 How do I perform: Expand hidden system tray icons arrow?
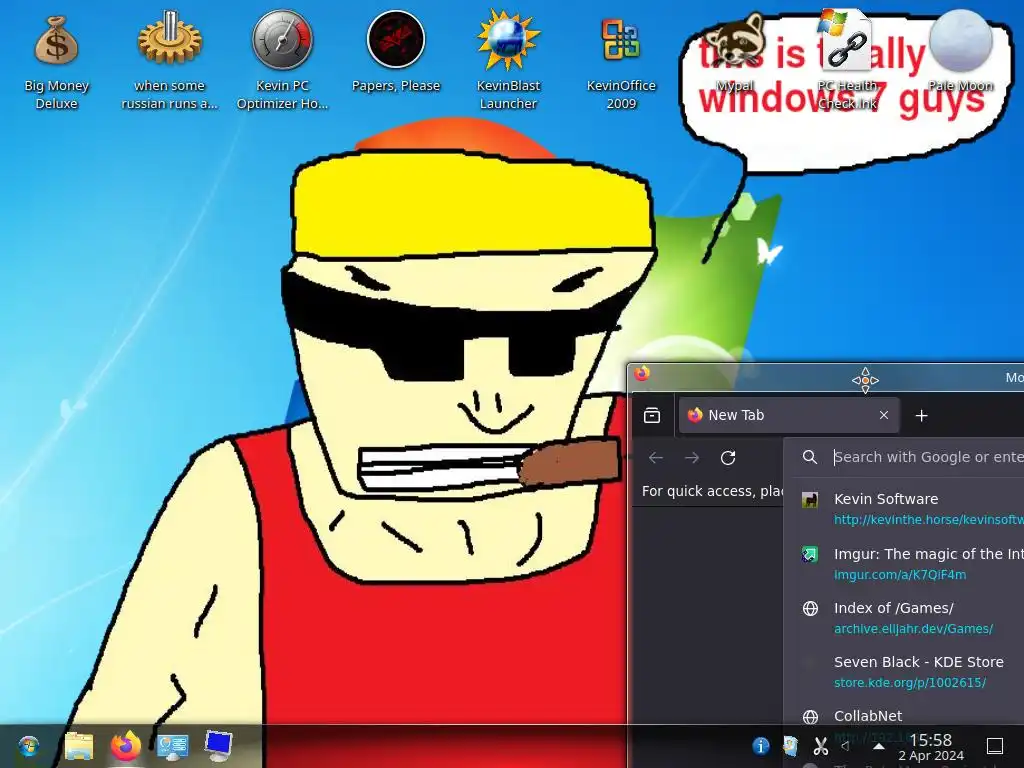point(878,746)
